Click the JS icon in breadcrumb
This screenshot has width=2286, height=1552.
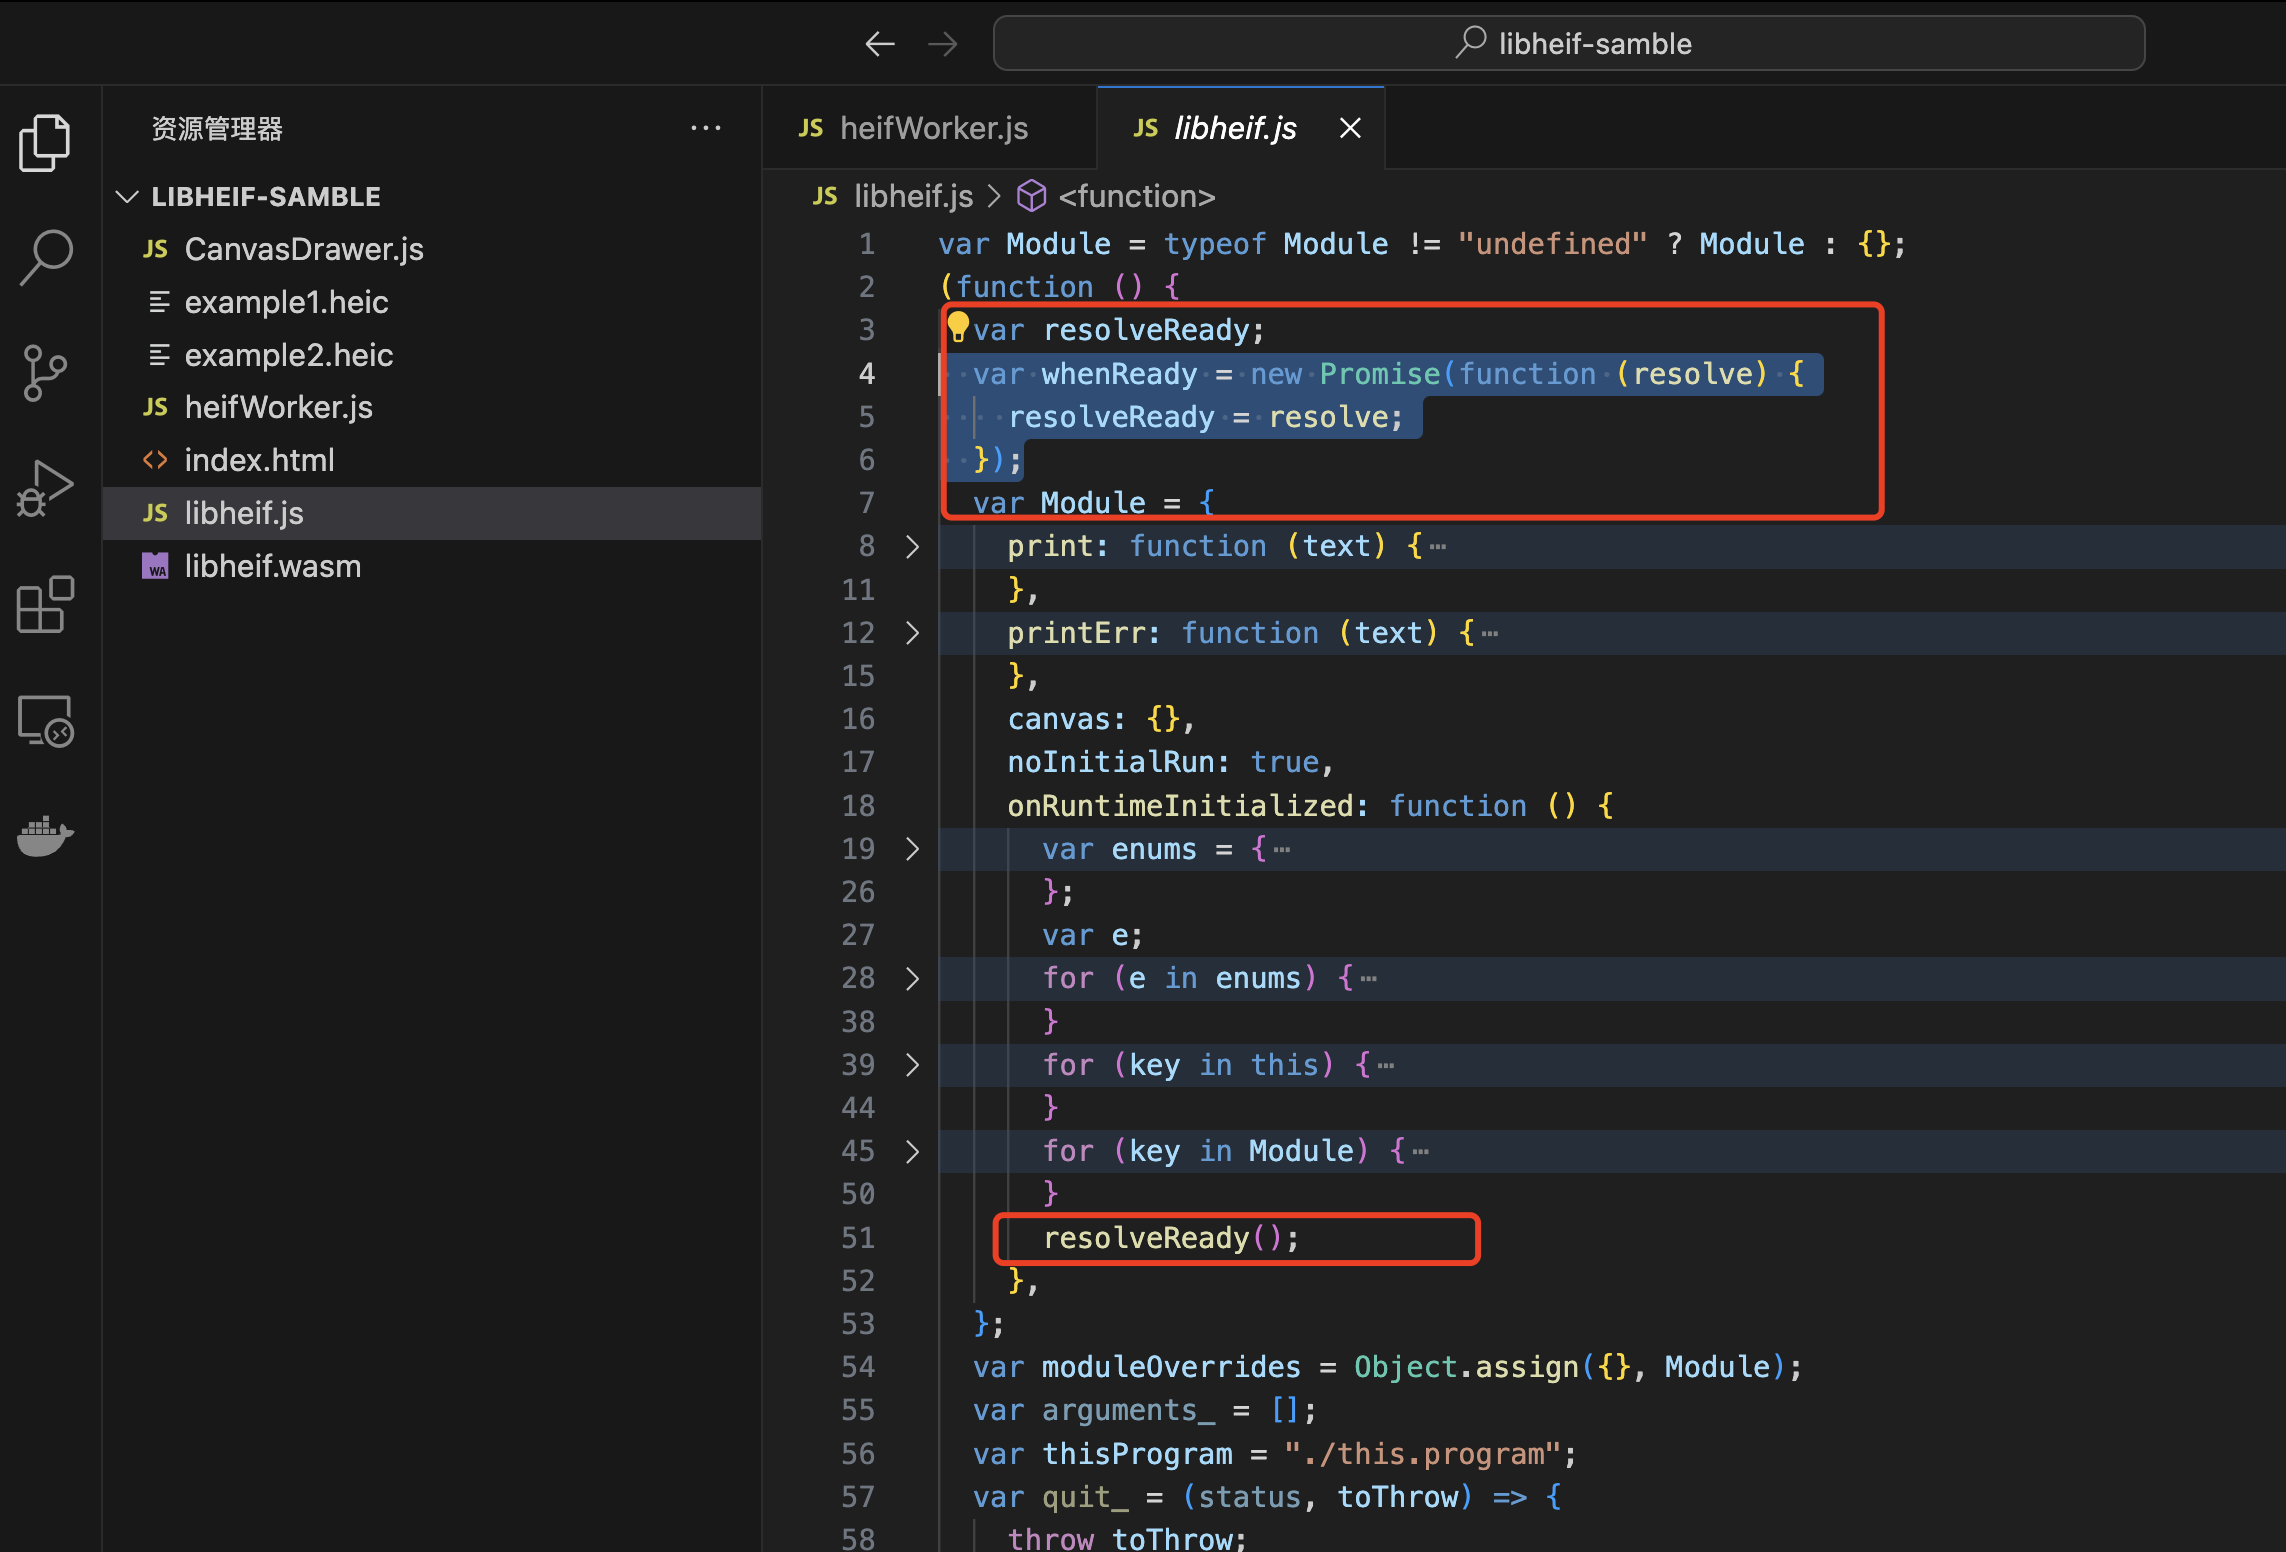point(825,196)
